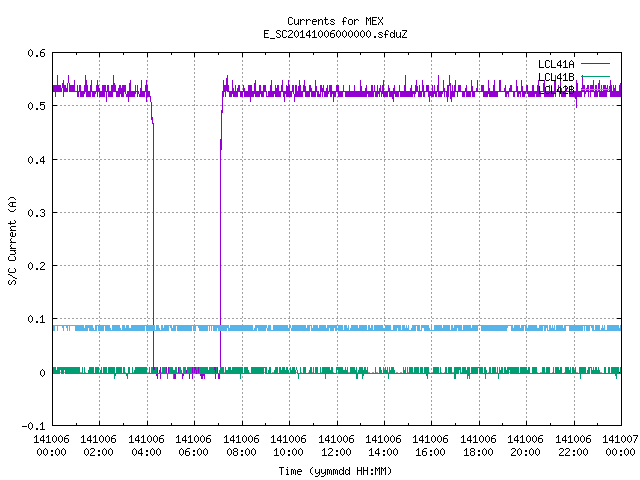Click the light blue LCL42B trace near 12:00
The height and width of the screenshot is (480, 640).
(337, 328)
